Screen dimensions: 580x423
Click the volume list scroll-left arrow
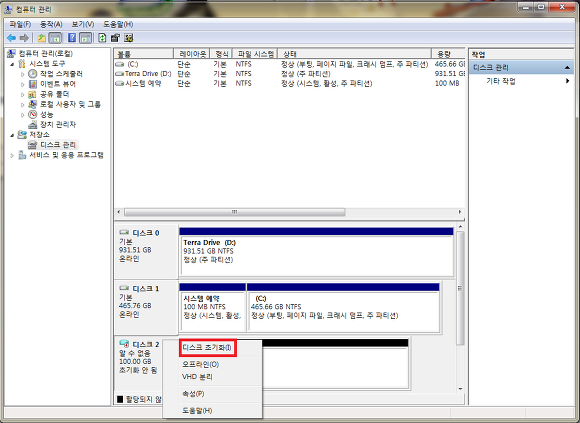coord(119,212)
